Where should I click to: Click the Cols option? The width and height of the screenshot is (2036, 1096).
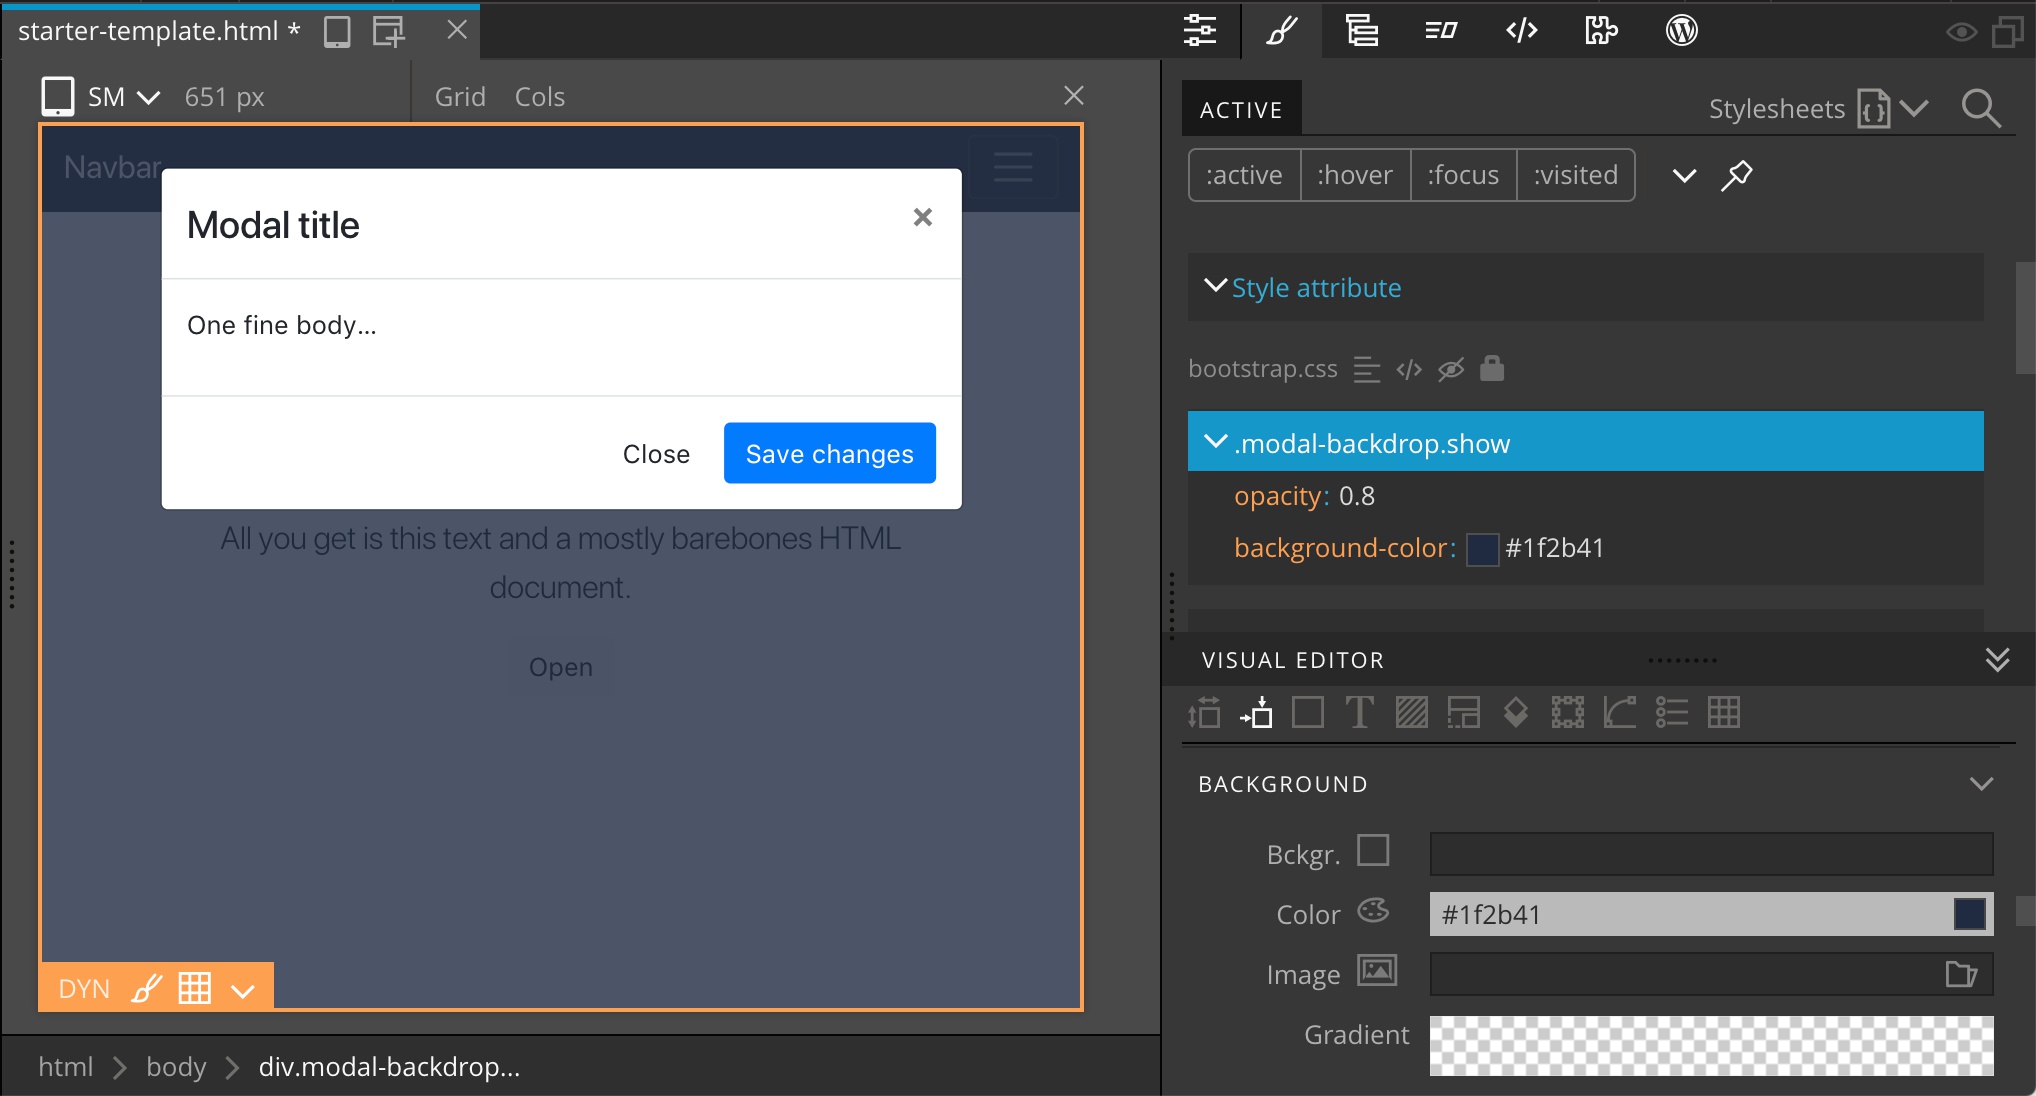[540, 97]
